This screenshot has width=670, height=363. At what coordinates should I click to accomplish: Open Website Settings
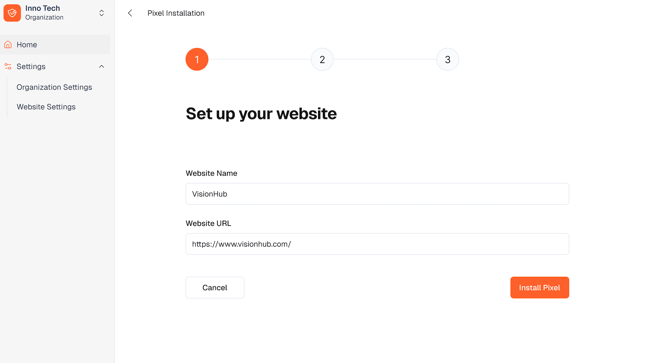[46, 107]
